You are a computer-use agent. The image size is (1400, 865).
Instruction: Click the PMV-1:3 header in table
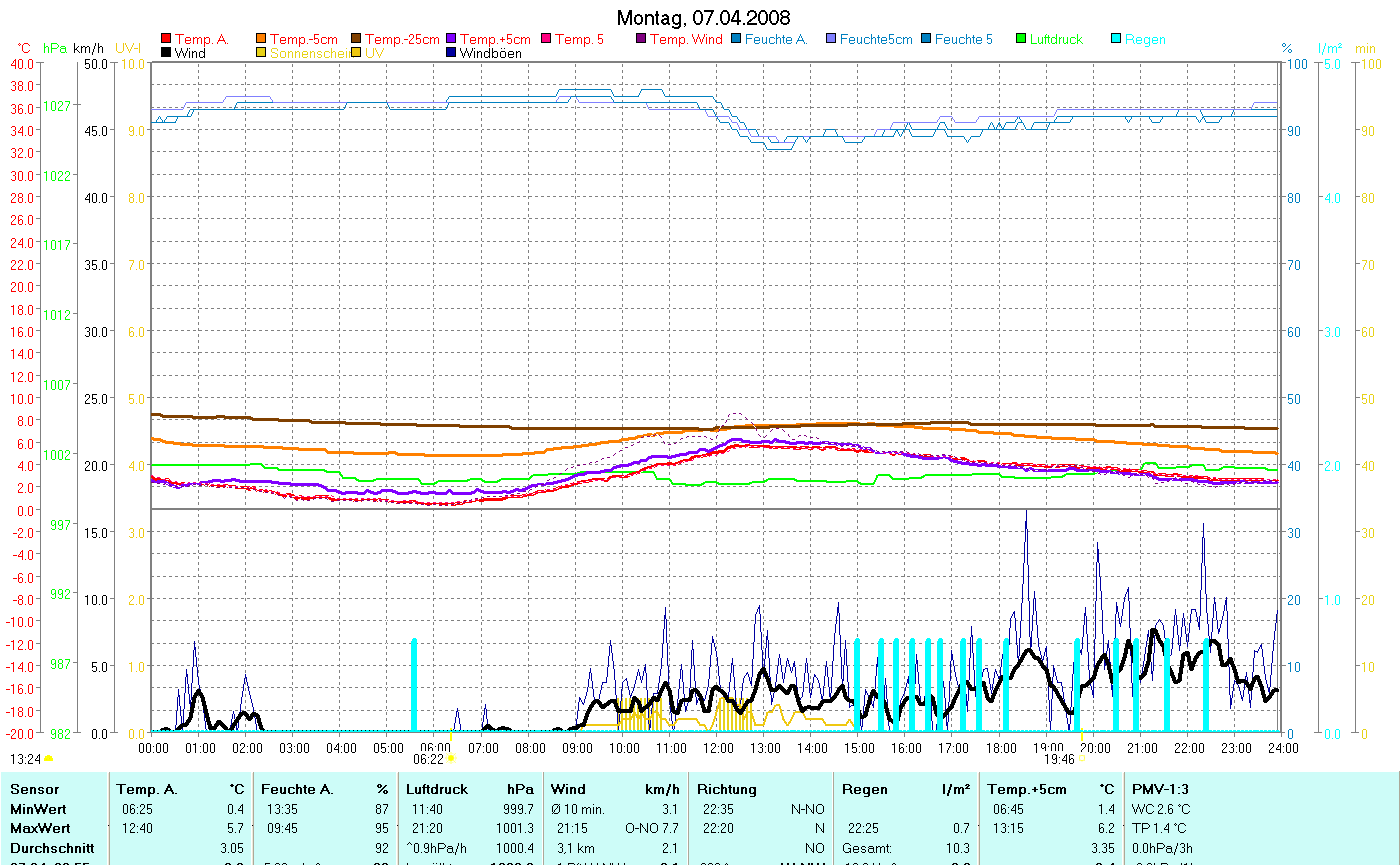[1160, 789]
